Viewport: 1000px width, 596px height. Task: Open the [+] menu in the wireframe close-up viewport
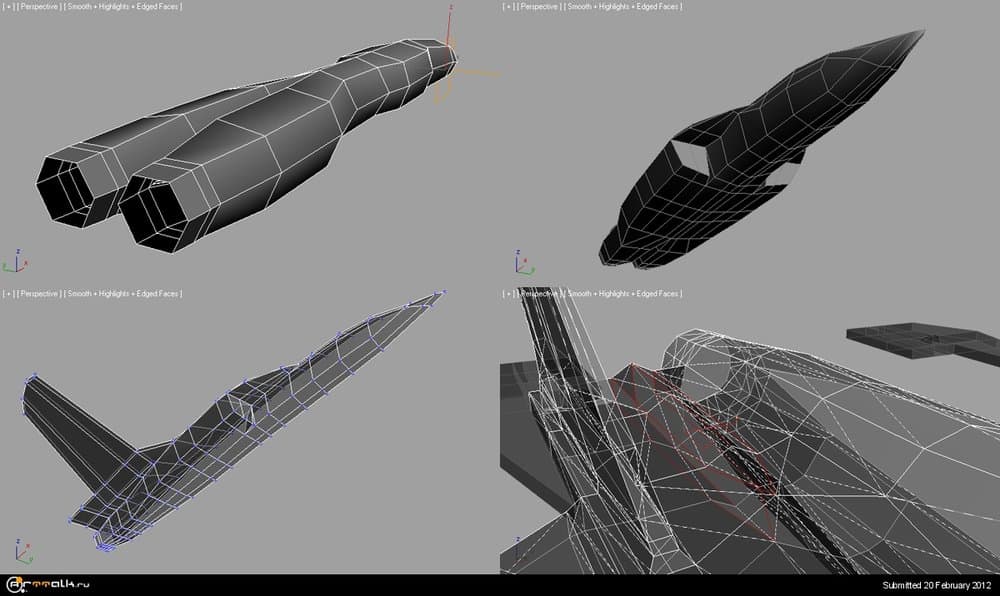click(x=508, y=294)
